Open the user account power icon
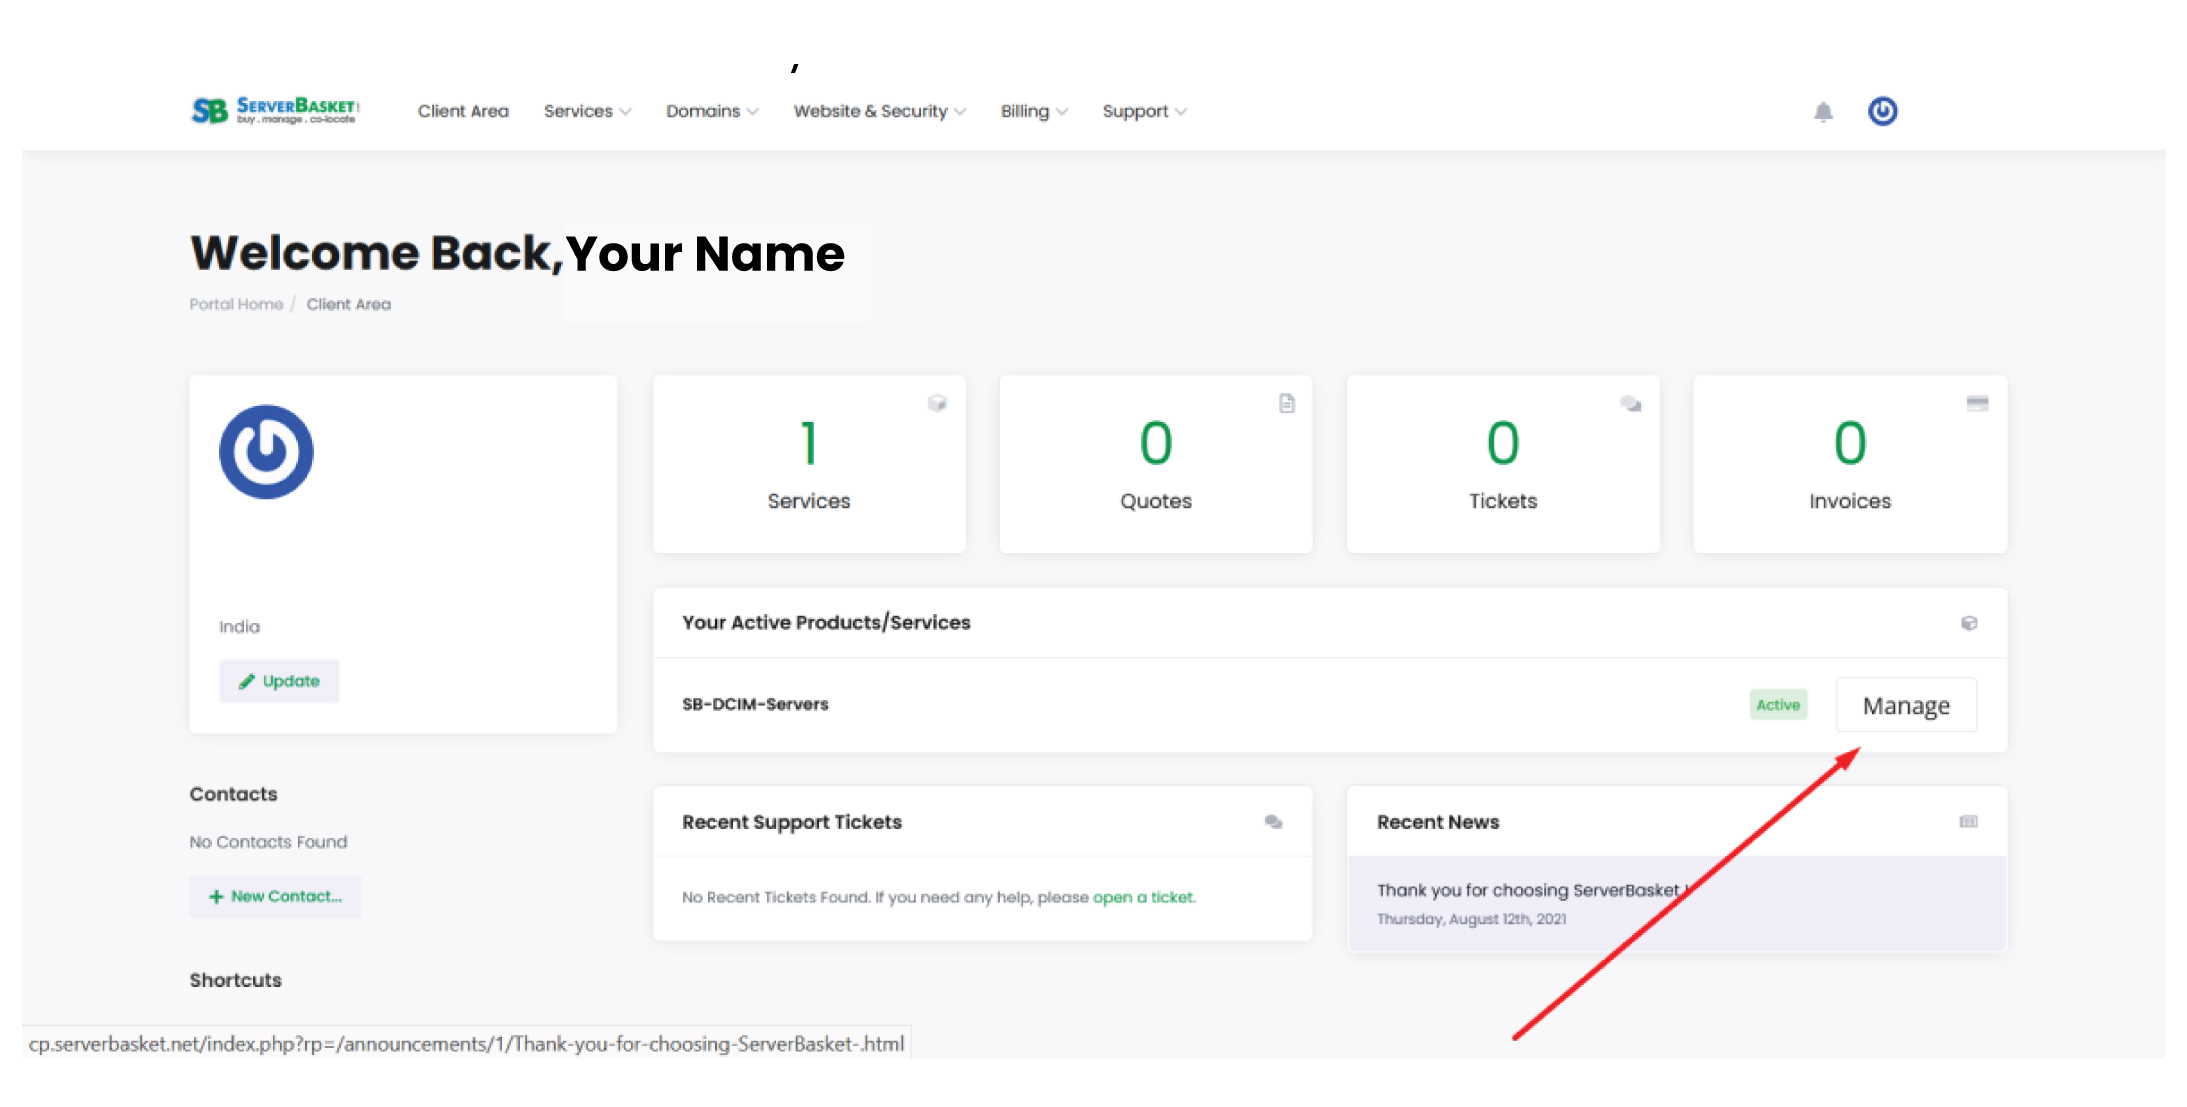The width and height of the screenshot is (2187, 1107). [x=1882, y=111]
